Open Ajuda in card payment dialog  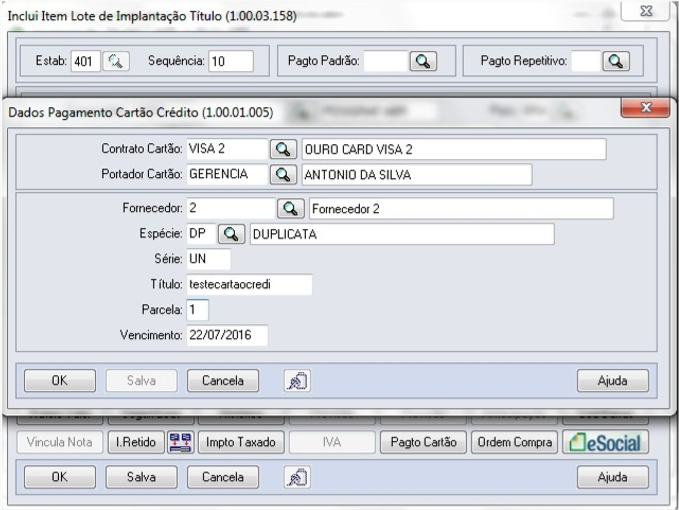[613, 381]
